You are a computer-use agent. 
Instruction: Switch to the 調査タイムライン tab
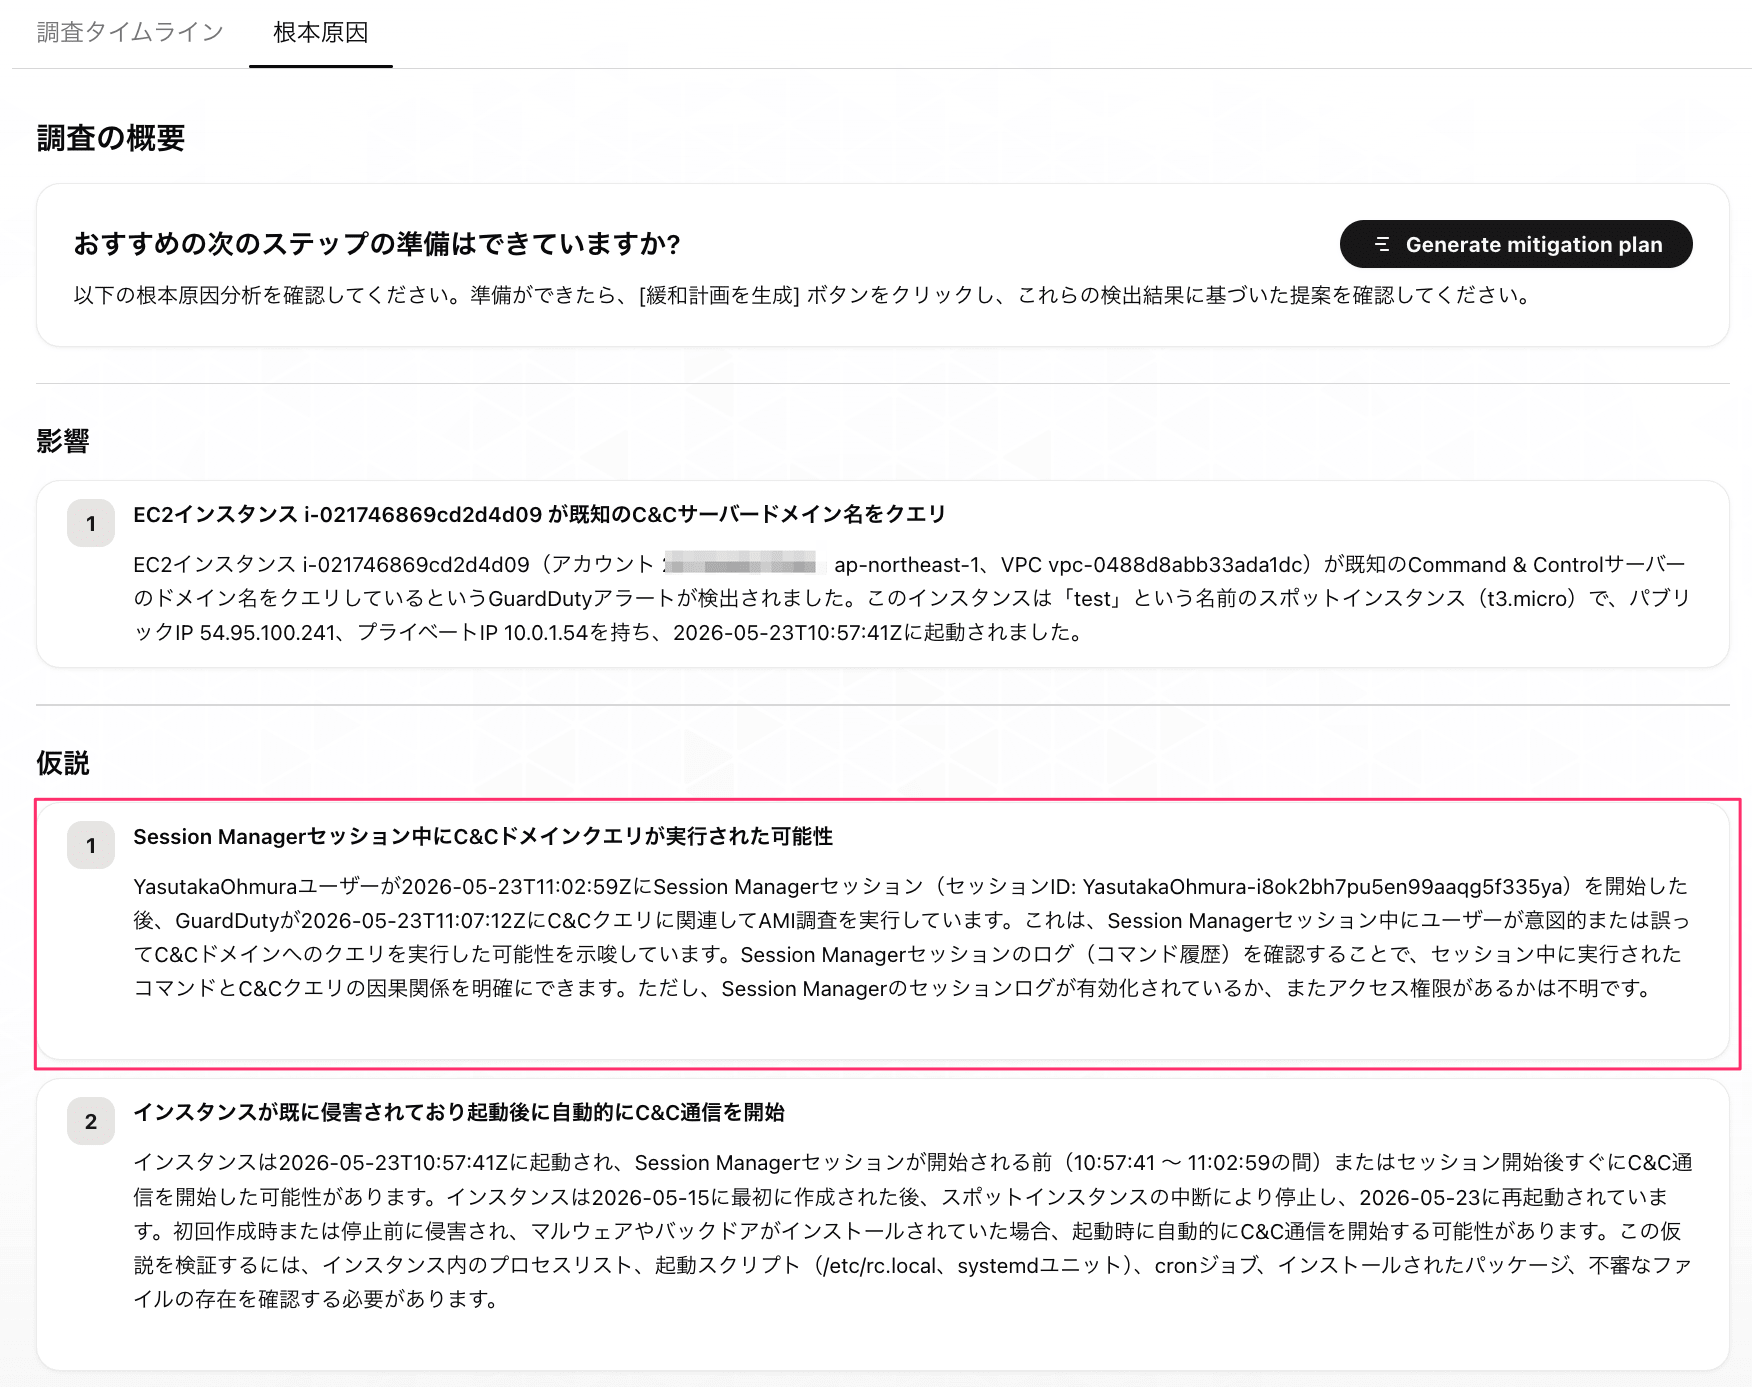[x=130, y=33]
